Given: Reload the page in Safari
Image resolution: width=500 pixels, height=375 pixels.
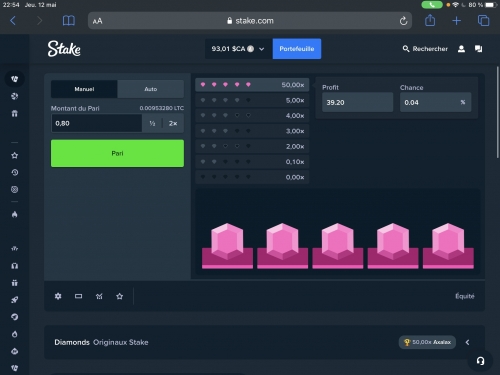Looking at the screenshot, I should point(403,21).
